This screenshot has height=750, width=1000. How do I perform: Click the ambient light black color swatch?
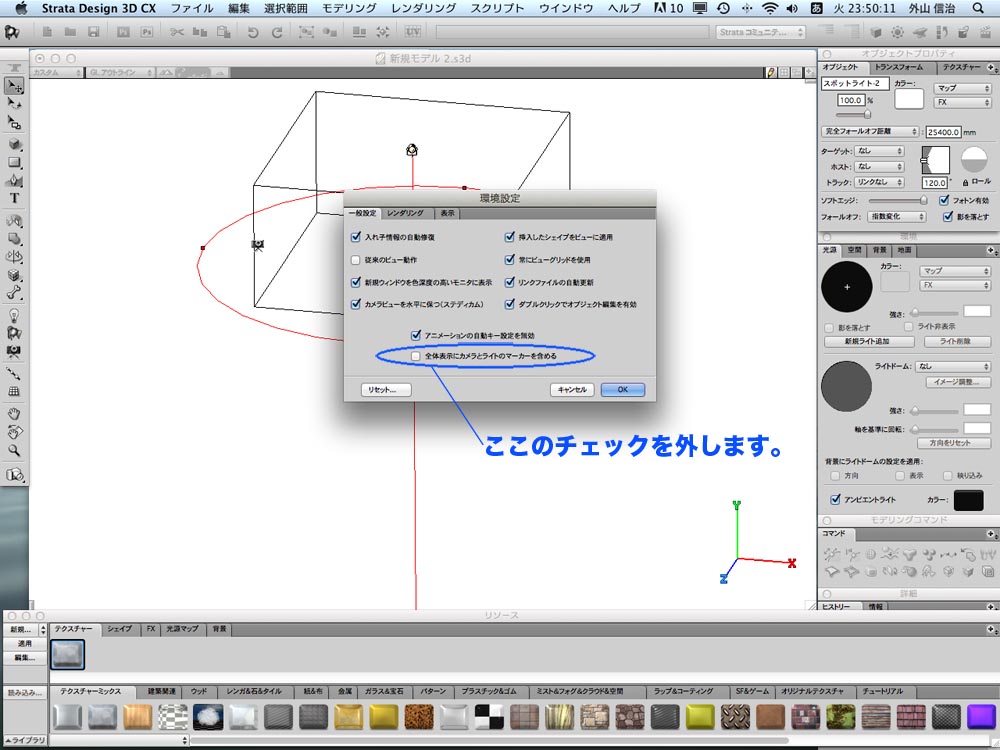[x=968, y=500]
